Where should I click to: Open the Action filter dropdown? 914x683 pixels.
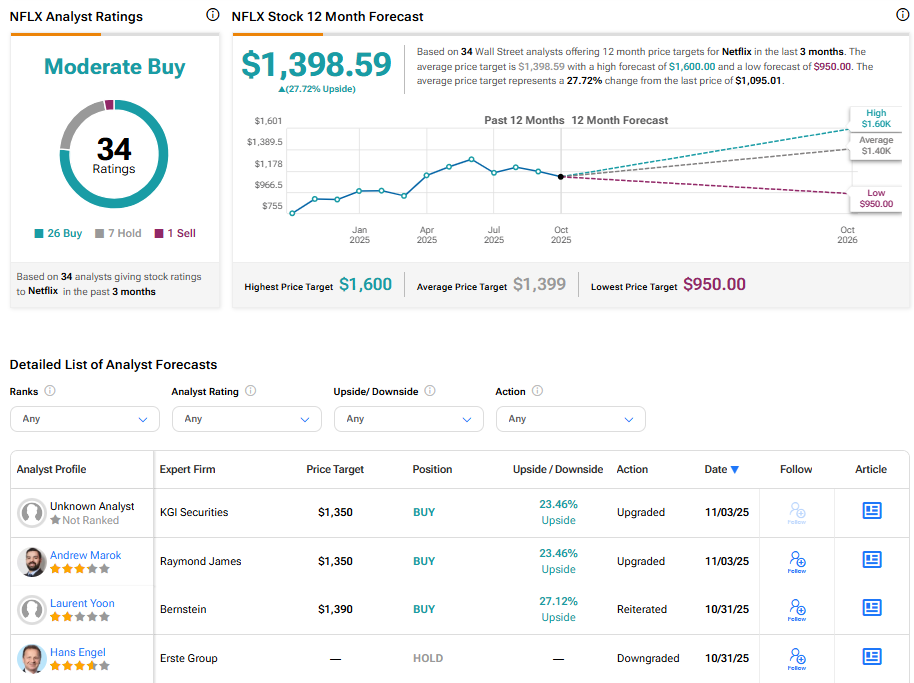tap(571, 419)
